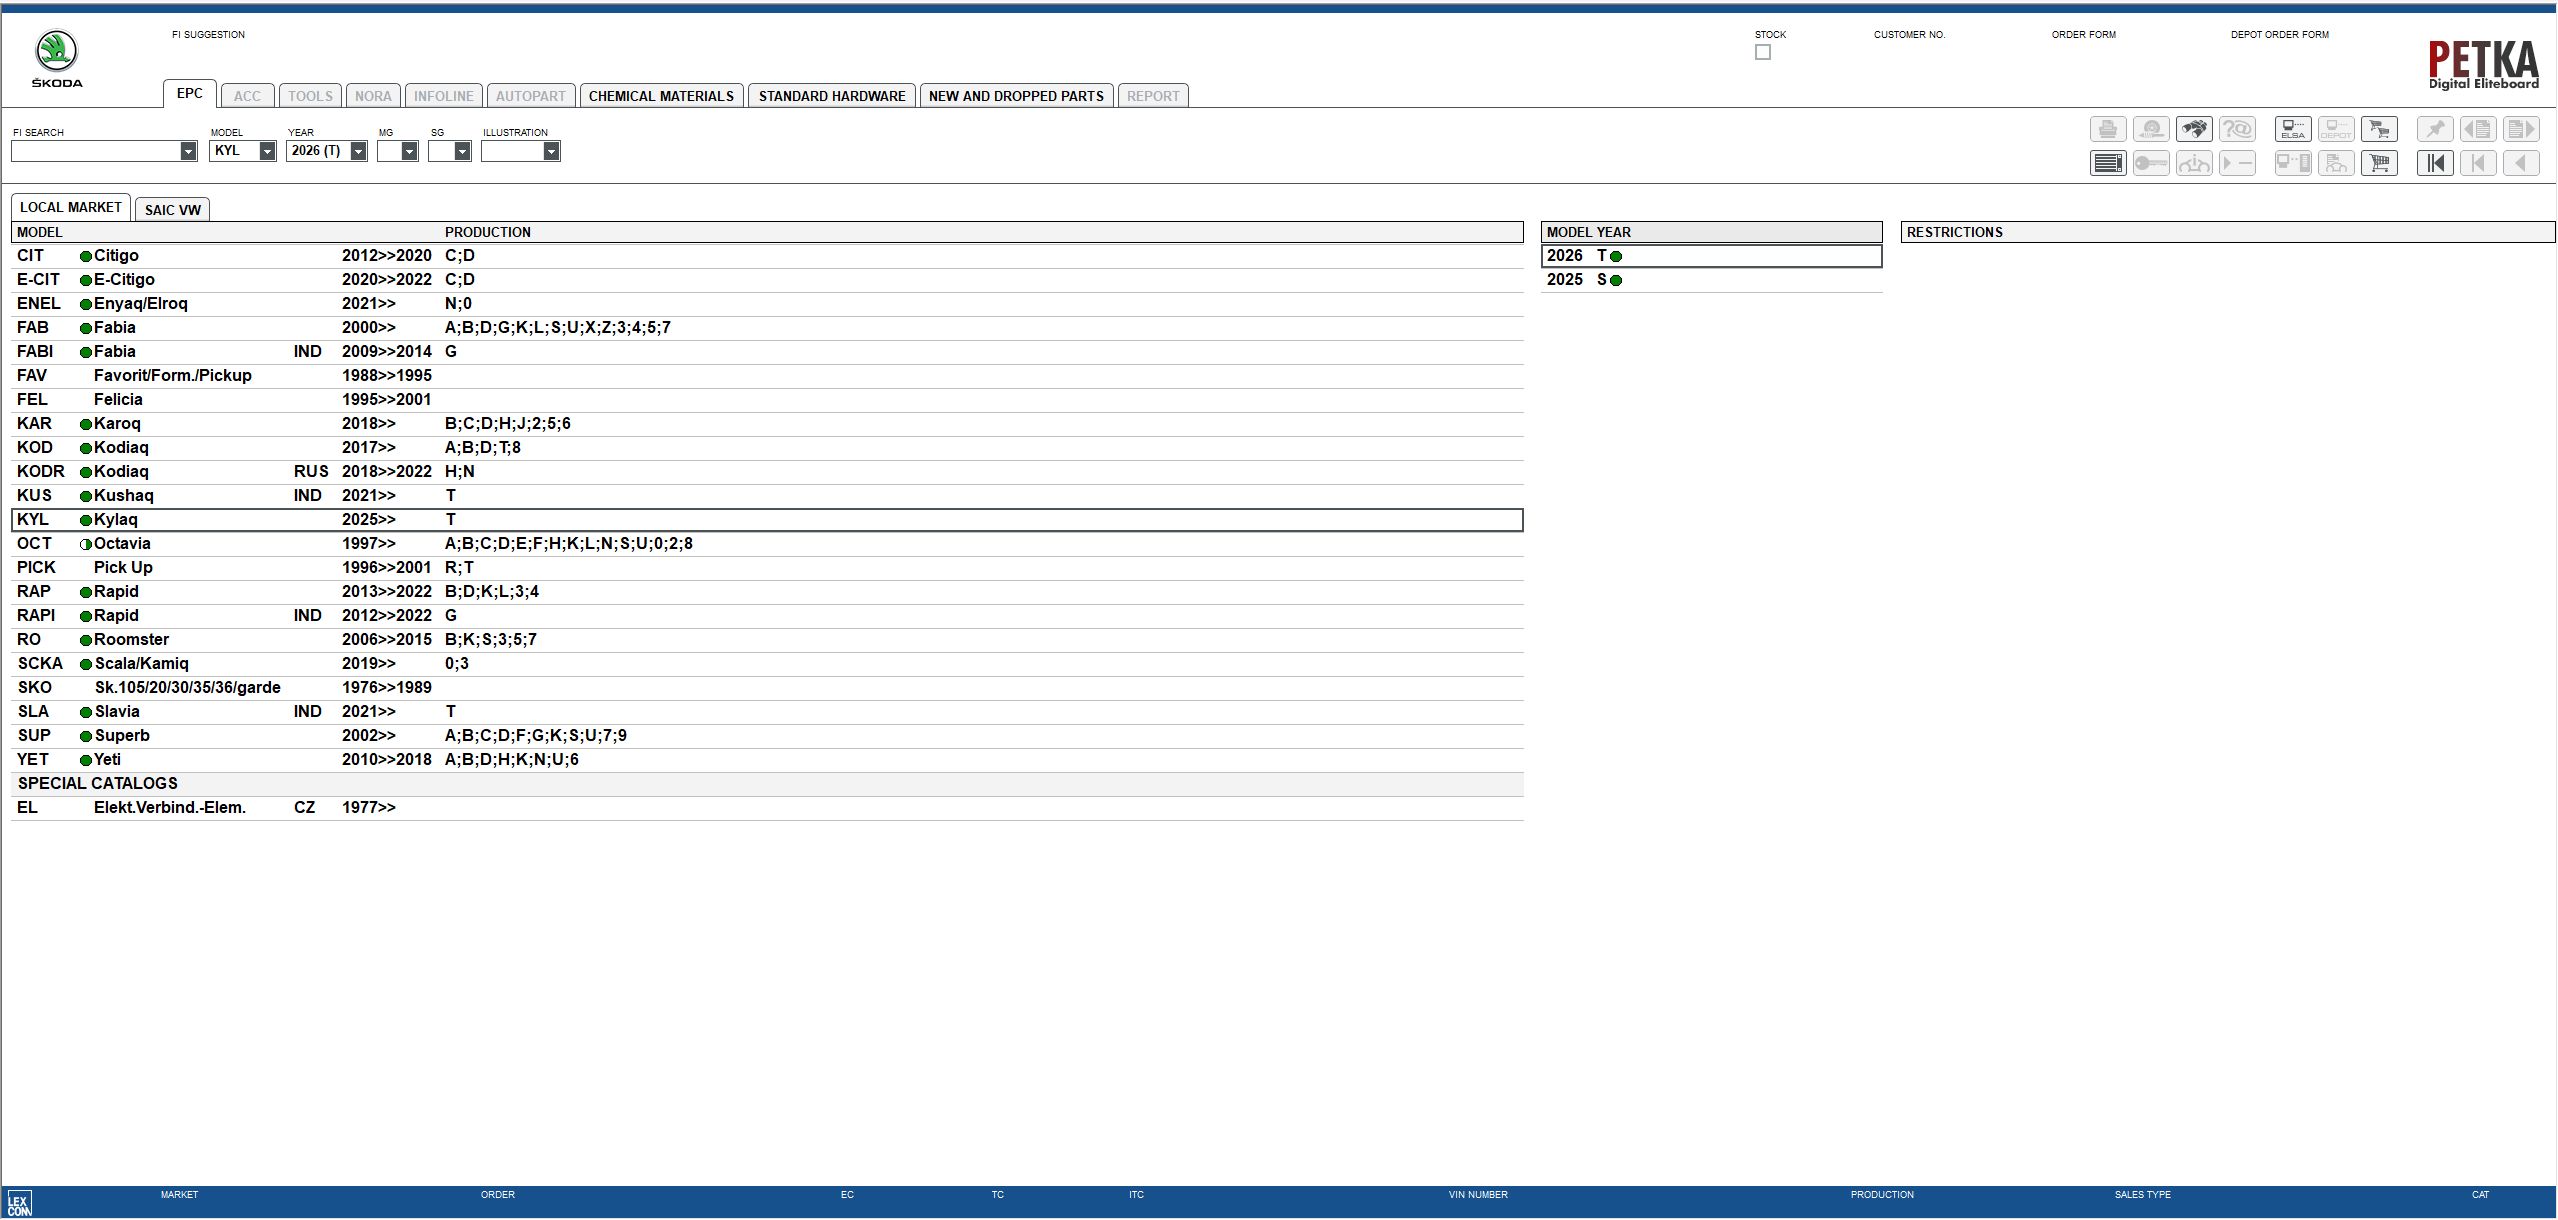Select the Scala/Kamiq model row
2558x1220 pixels.
[x=767, y=664]
